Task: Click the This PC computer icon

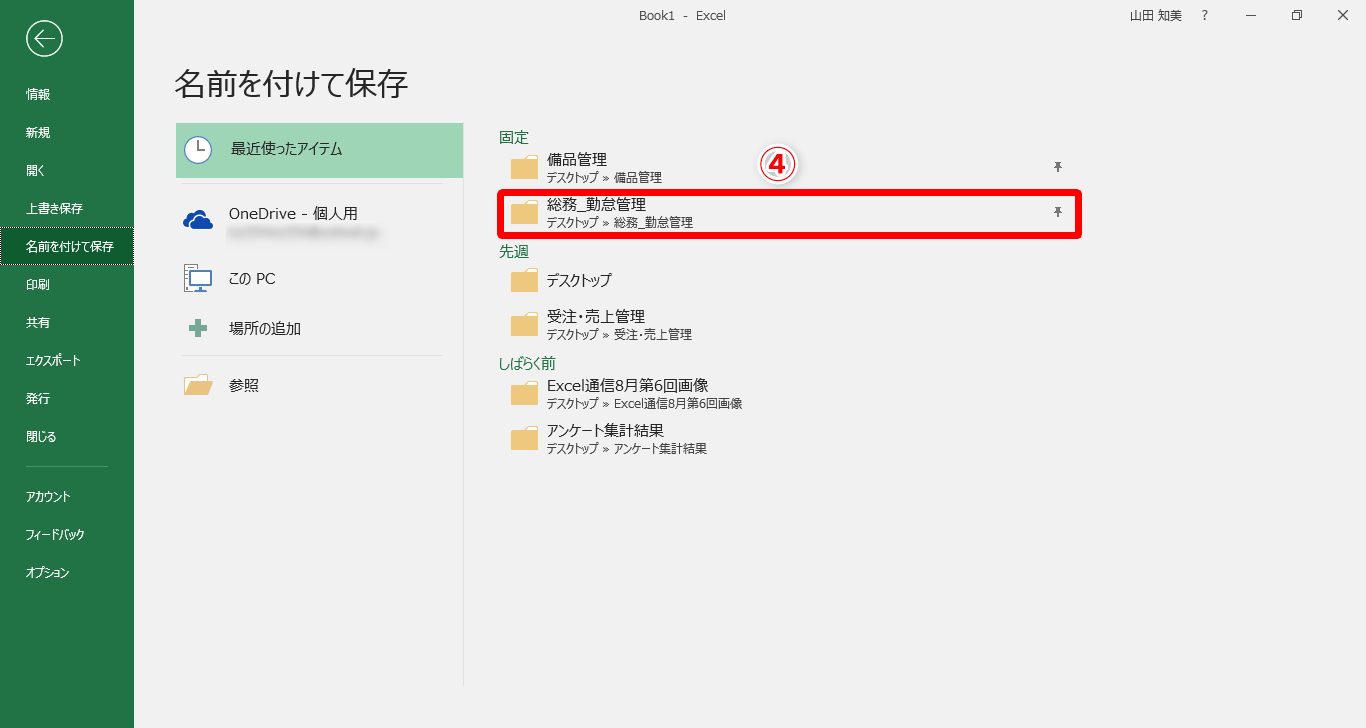Action: [198, 278]
